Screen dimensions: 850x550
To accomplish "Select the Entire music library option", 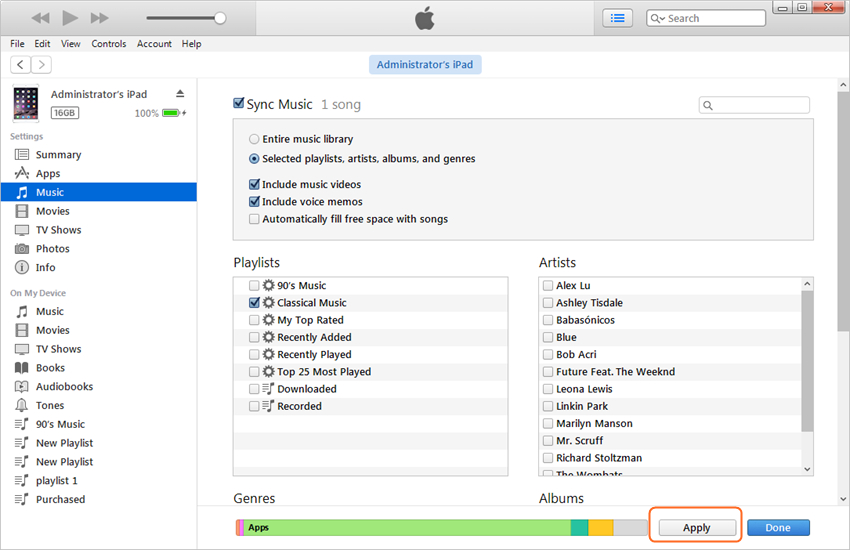I will (254, 139).
